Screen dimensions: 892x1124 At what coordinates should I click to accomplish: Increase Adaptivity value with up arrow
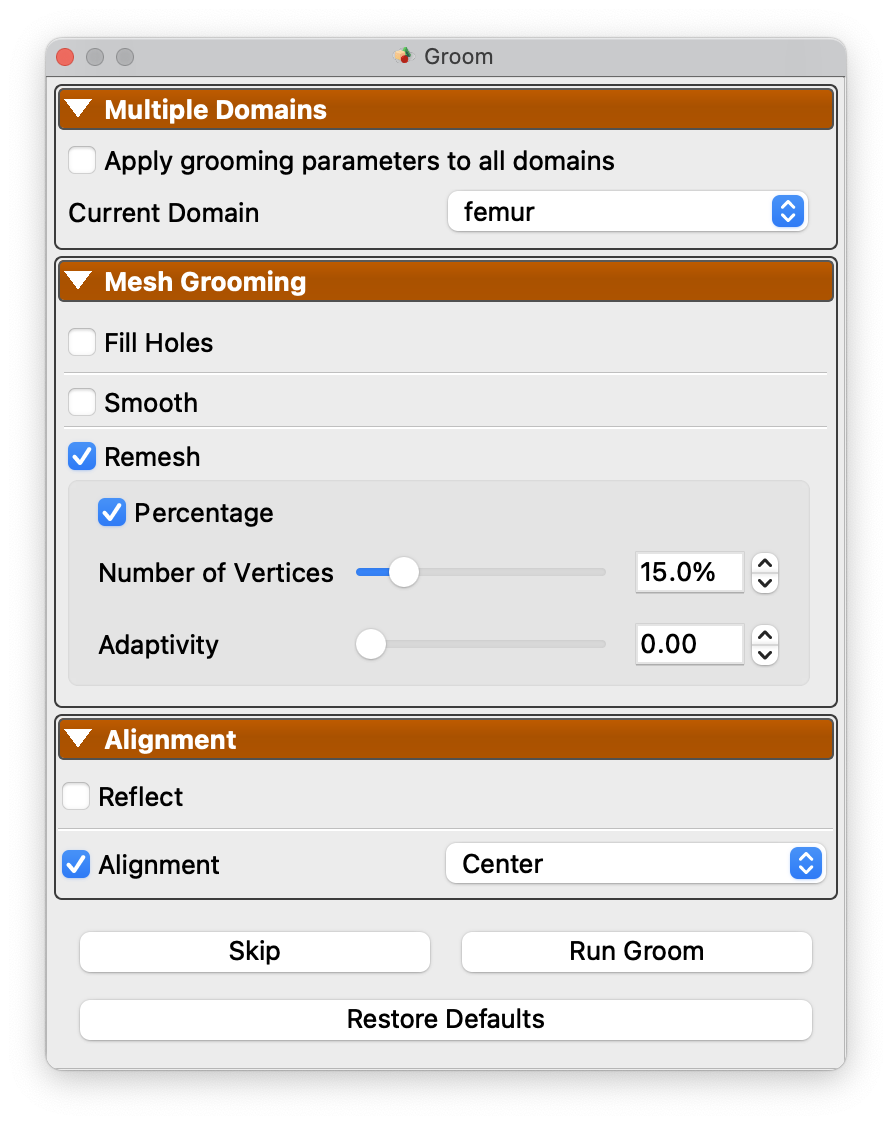click(x=765, y=635)
